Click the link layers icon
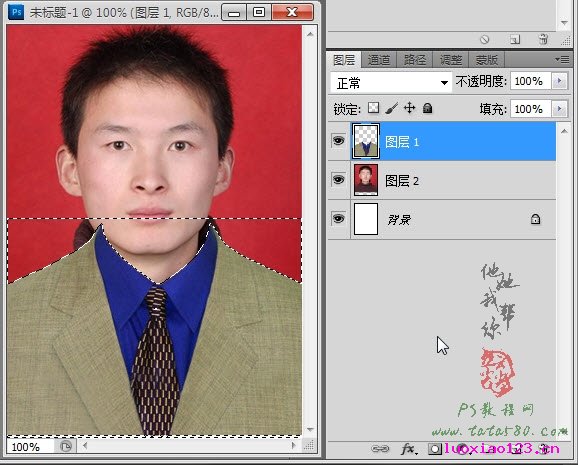Screen dimensions: 578x465 click(x=380, y=449)
